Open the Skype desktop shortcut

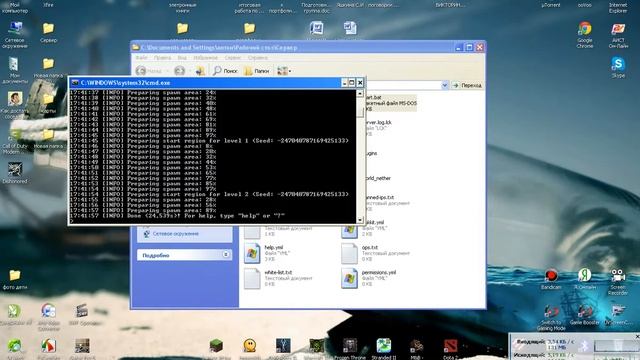point(618,67)
